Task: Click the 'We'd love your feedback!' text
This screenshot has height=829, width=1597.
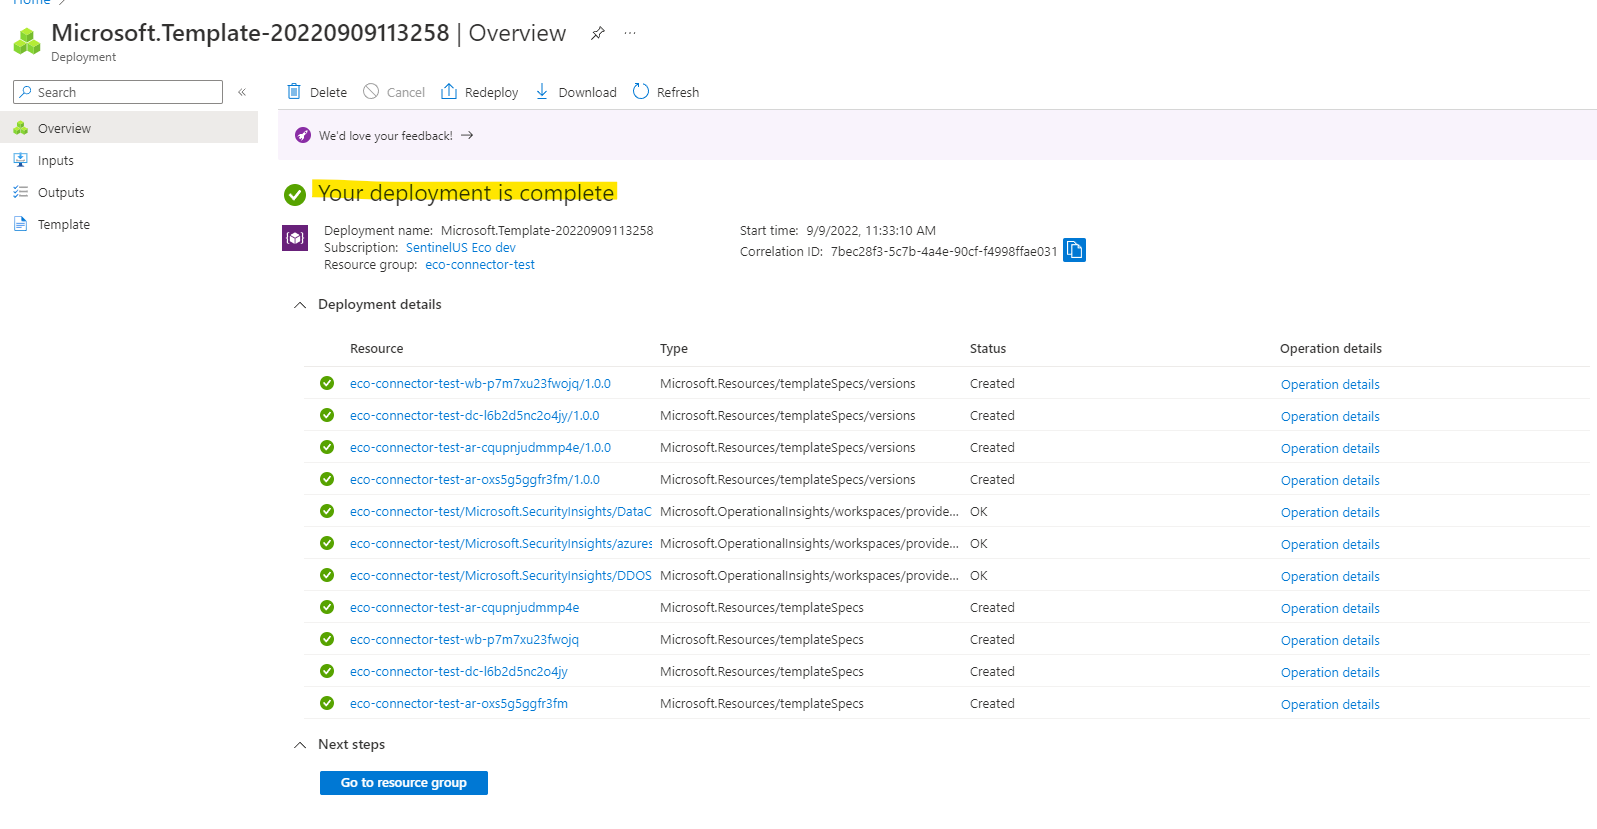Action: pos(386,136)
